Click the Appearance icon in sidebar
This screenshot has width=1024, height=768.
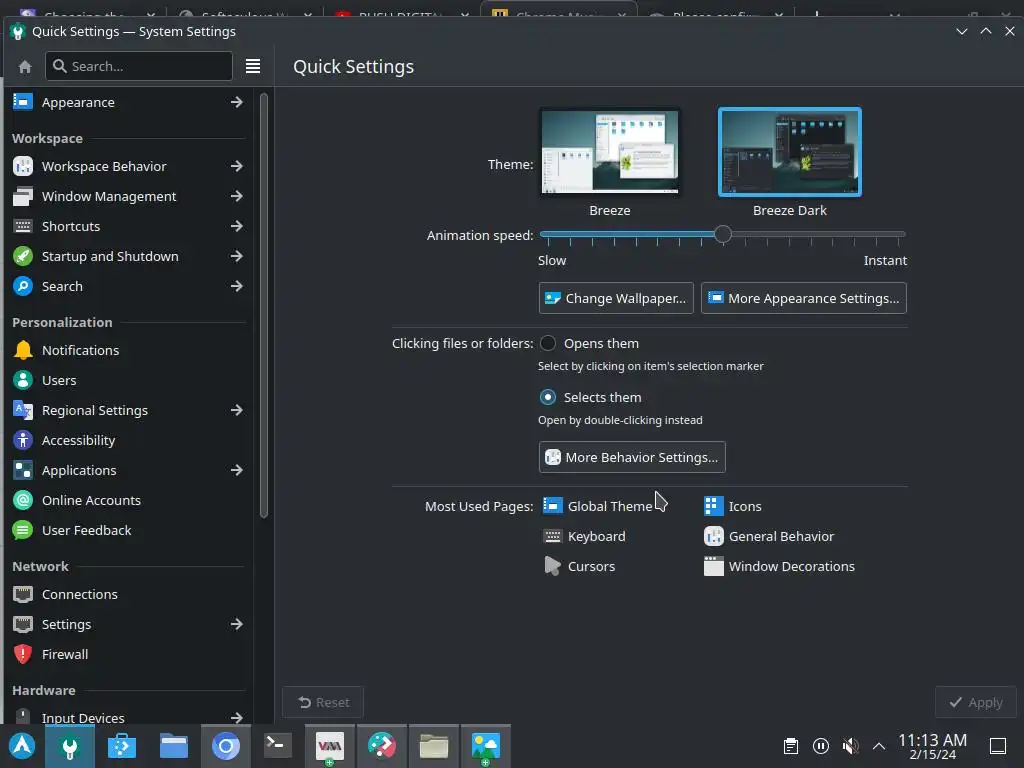pos(23,103)
